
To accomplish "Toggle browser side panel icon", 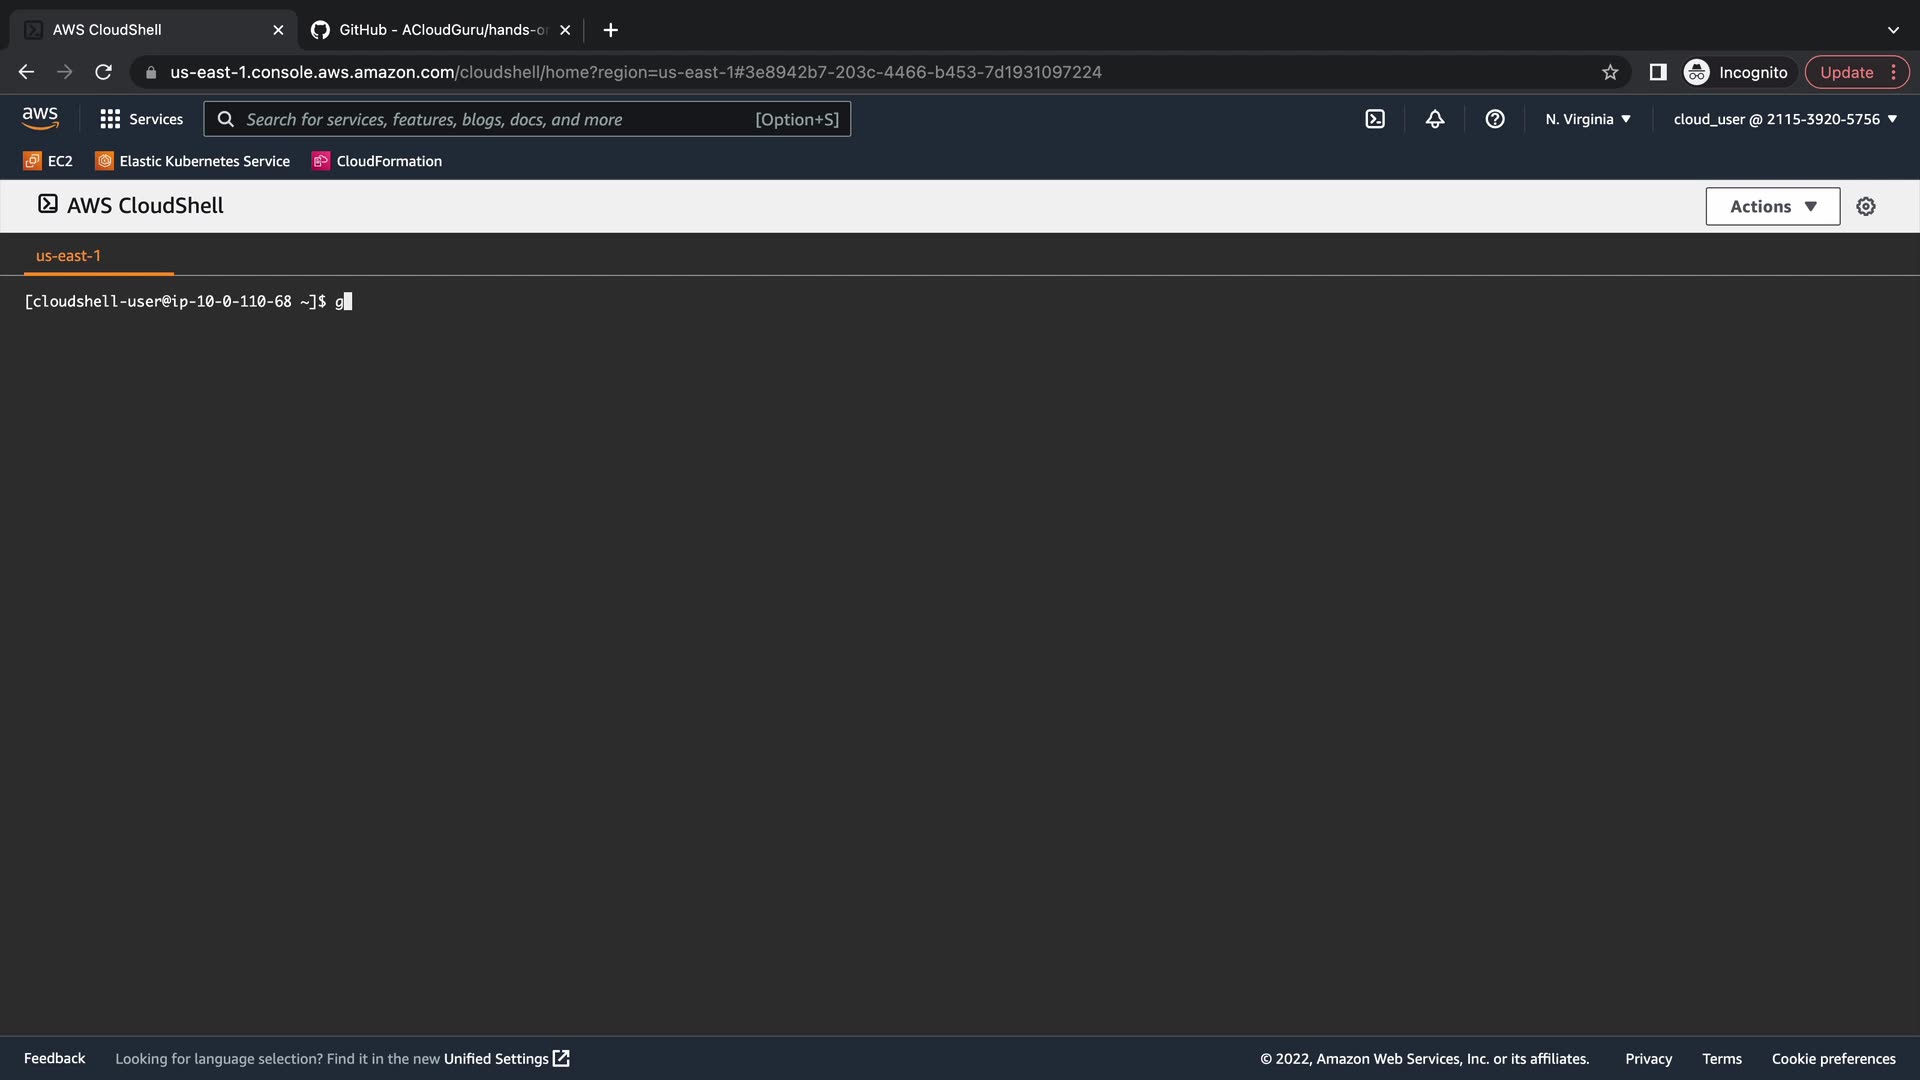I will click(1658, 72).
